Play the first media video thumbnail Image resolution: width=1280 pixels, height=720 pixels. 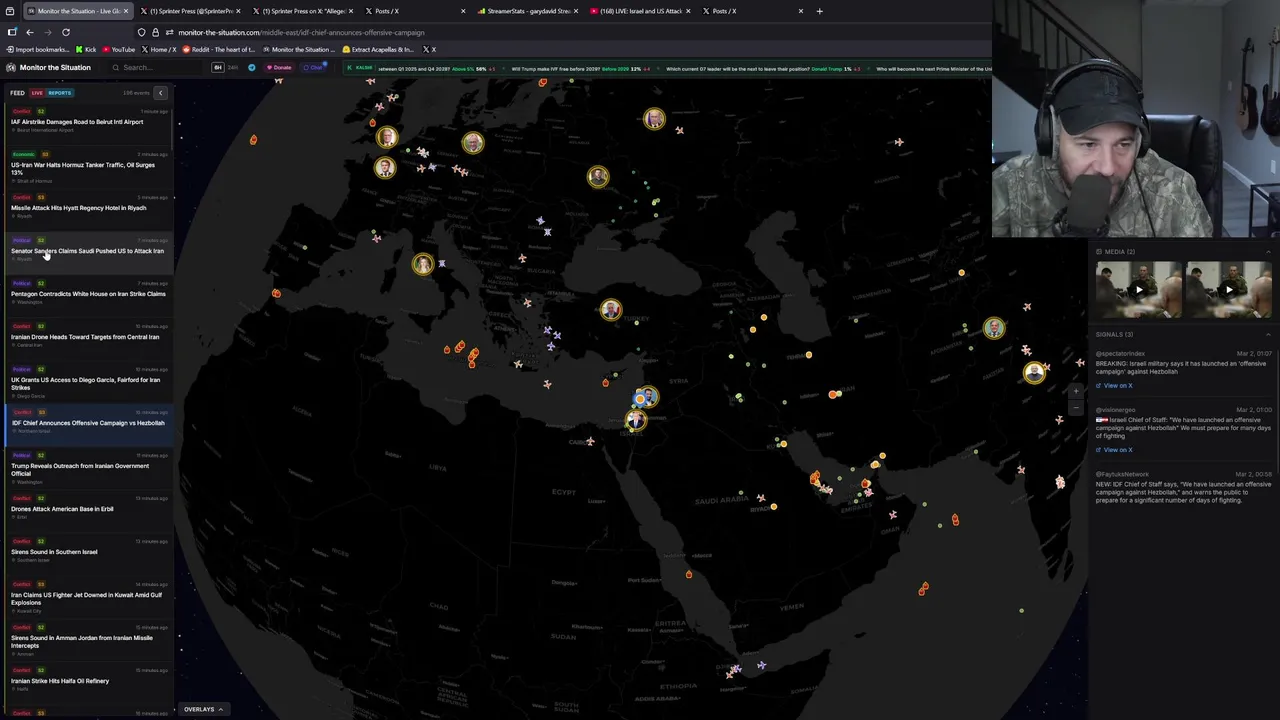point(1138,290)
